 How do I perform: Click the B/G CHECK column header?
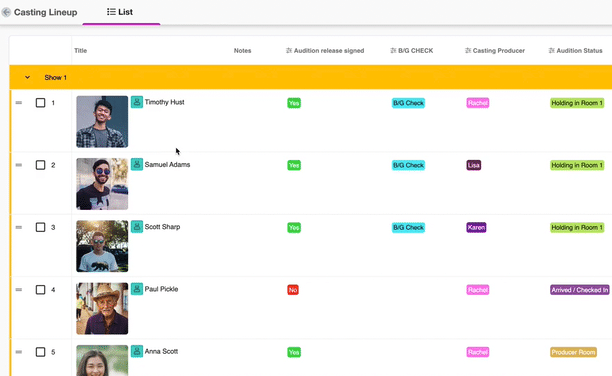pos(412,51)
